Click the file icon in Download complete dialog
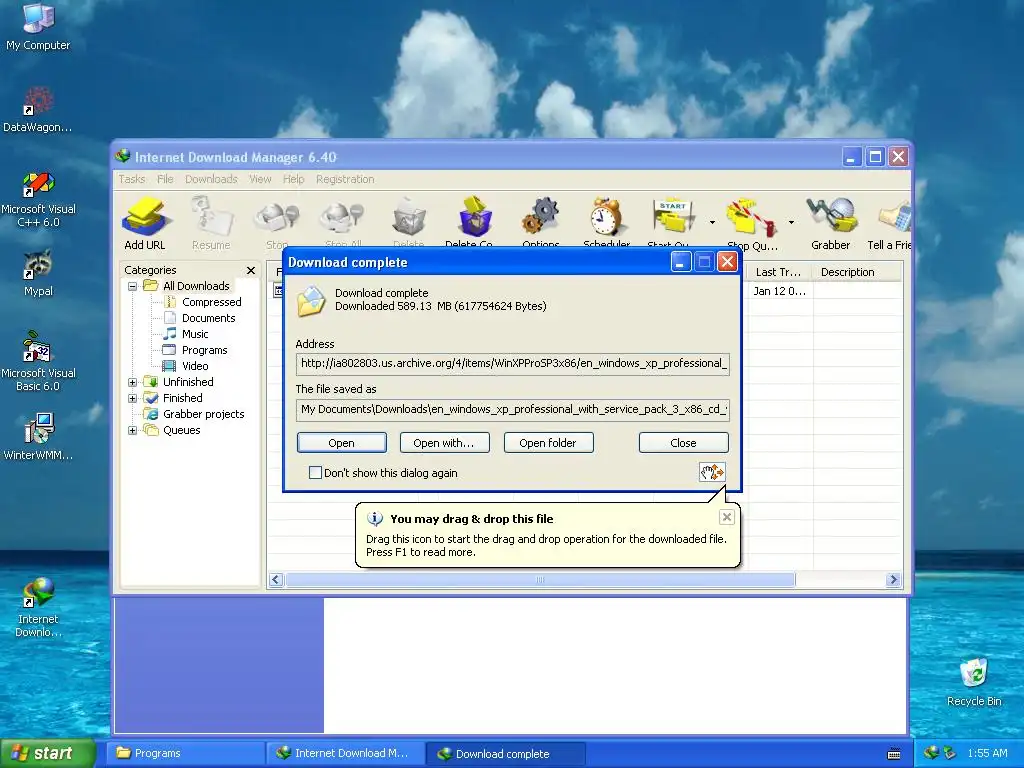 pyautogui.click(x=312, y=300)
